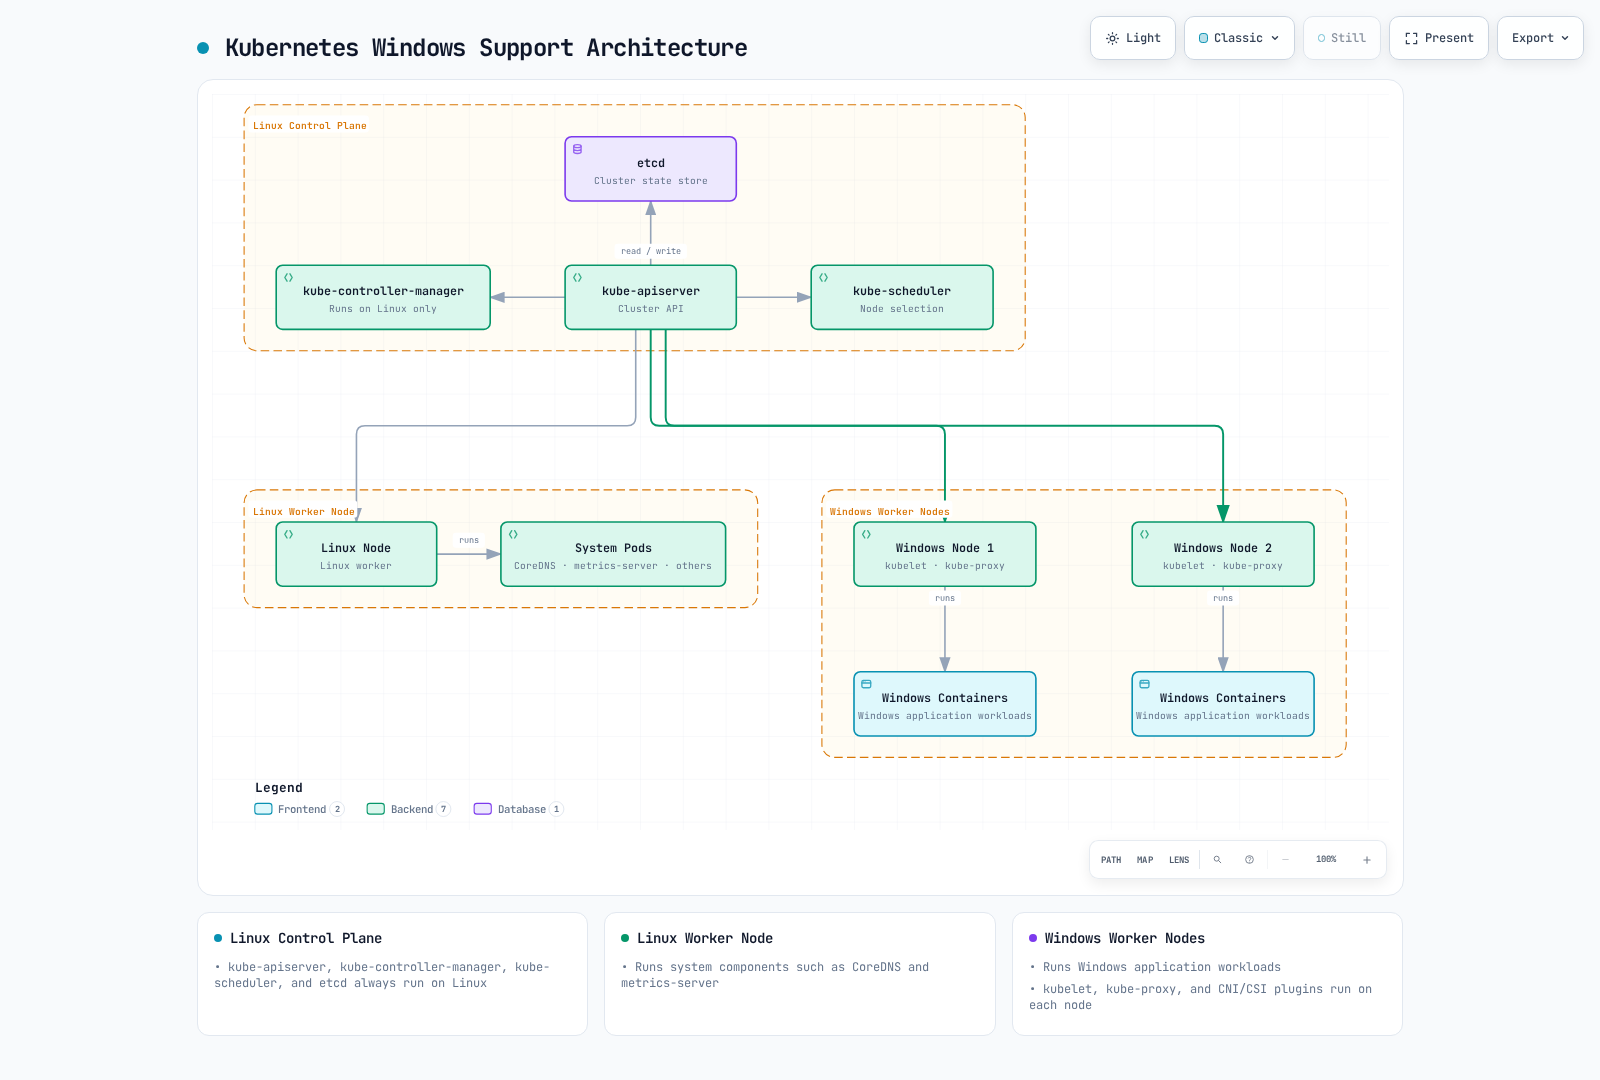Click the 'Linux Control Plane' group label

click(x=310, y=126)
